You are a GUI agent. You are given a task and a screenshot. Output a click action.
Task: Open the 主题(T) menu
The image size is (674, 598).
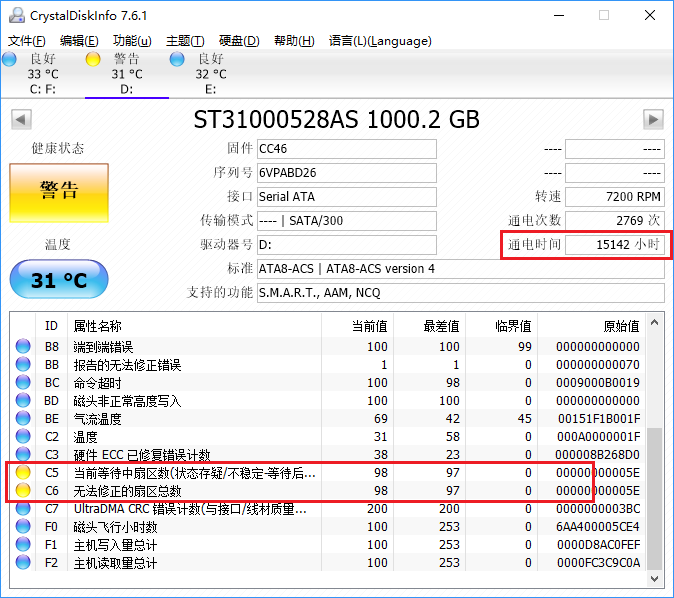coord(185,41)
